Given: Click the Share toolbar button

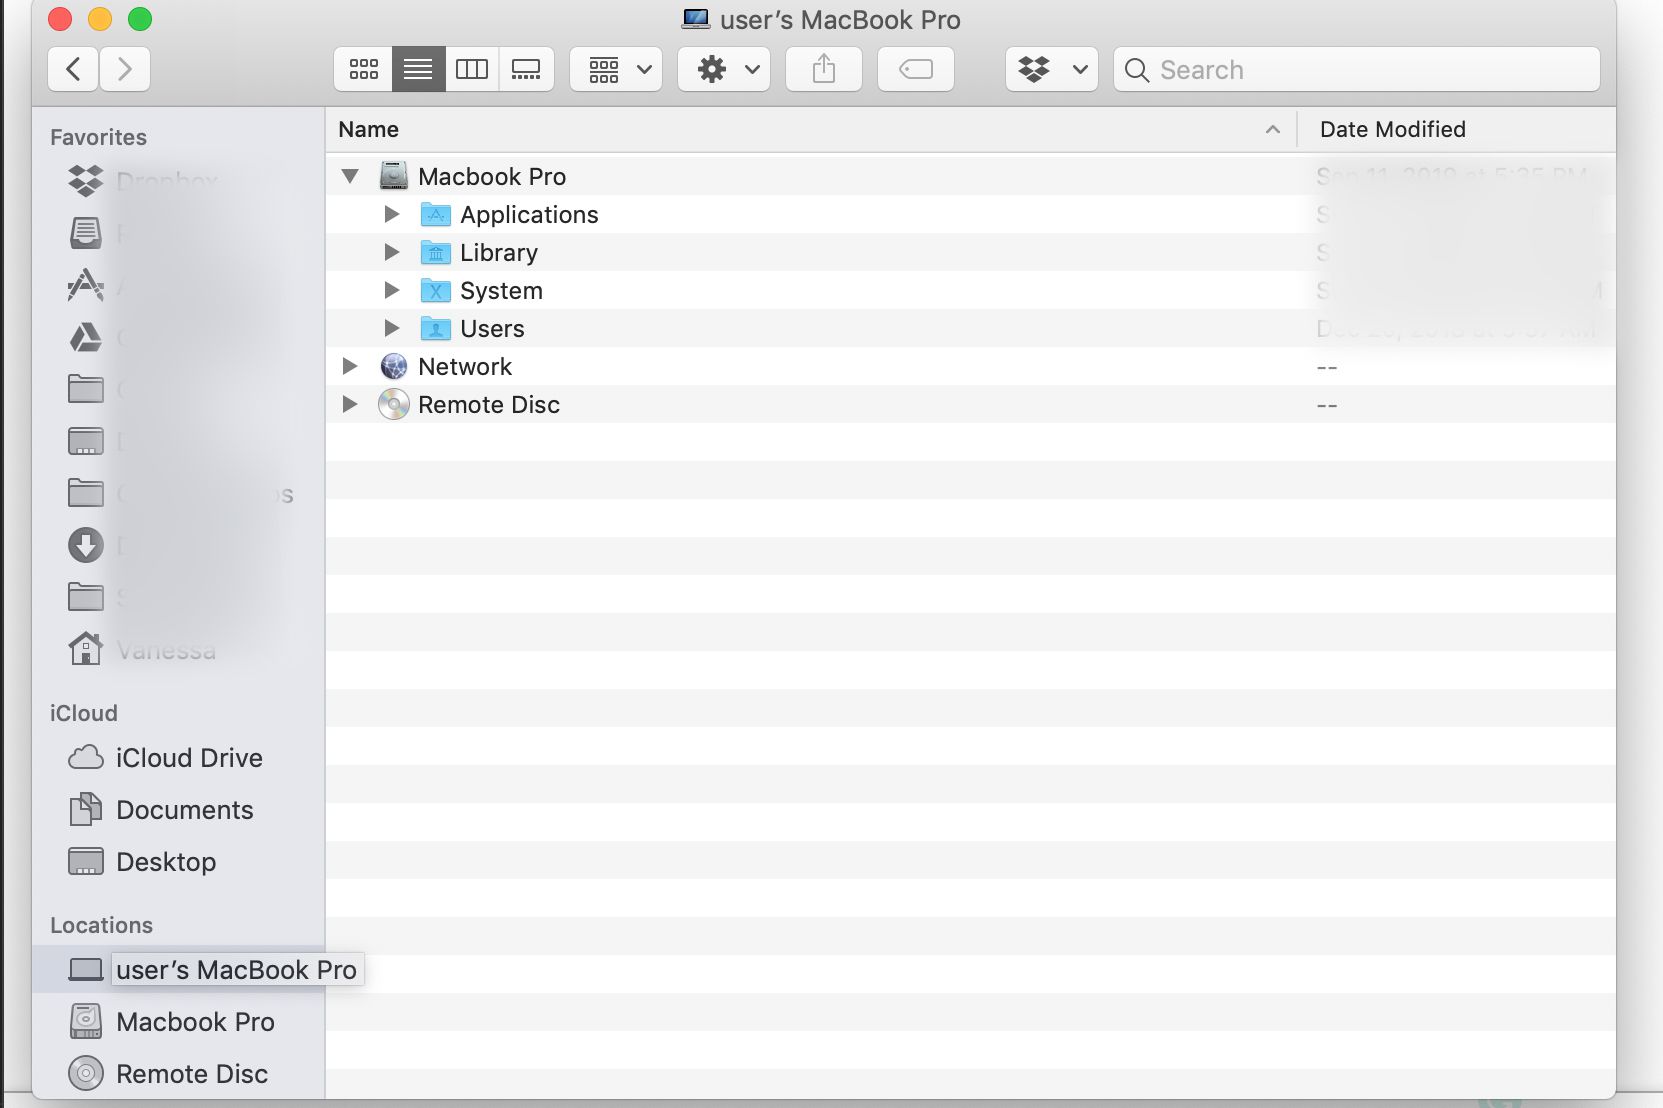Looking at the screenshot, I should pyautogui.click(x=824, y=69).
